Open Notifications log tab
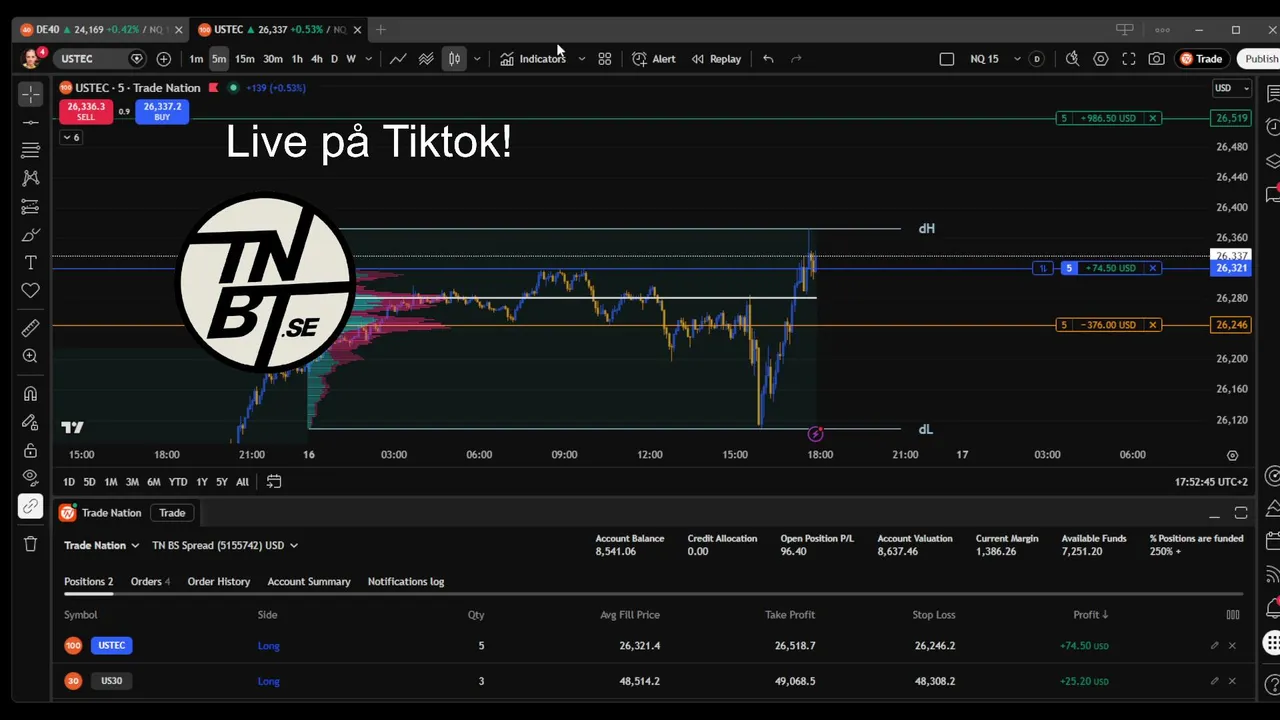The image size is (1280, 720). point(406,582)
